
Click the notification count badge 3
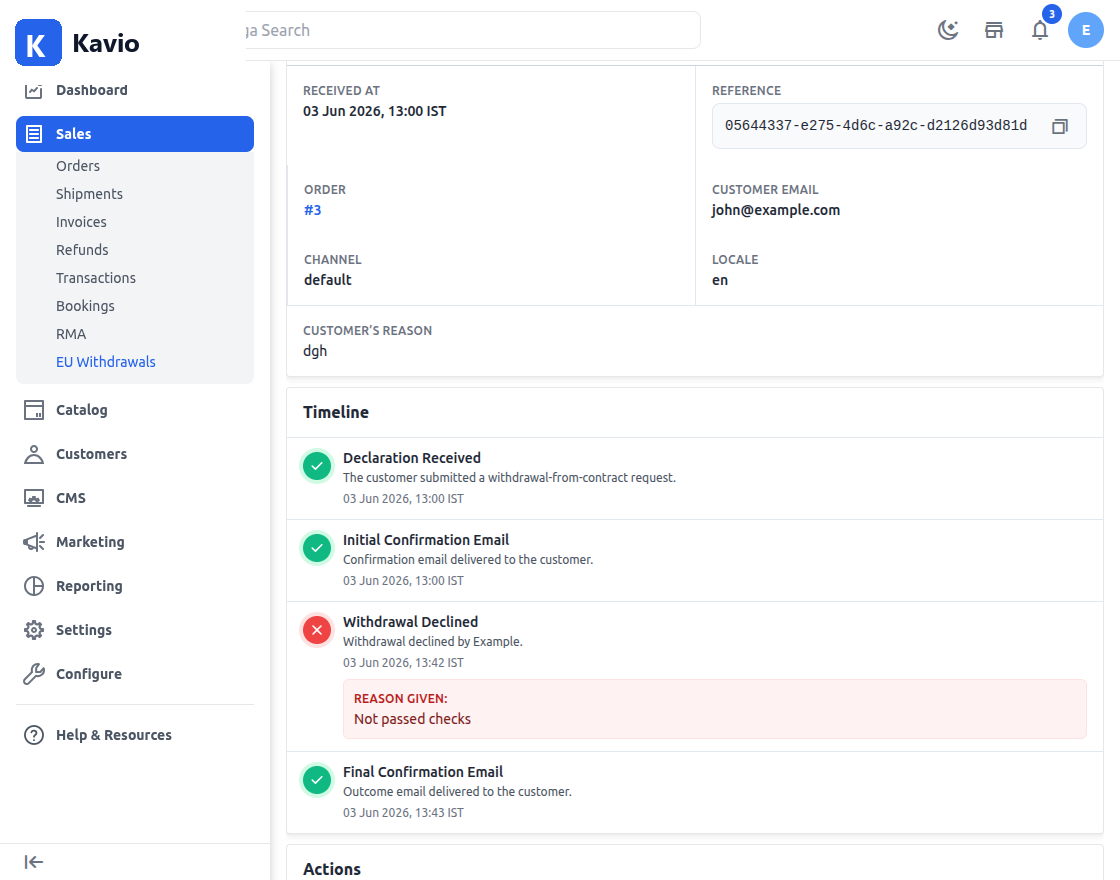[x=1051, y=14]
